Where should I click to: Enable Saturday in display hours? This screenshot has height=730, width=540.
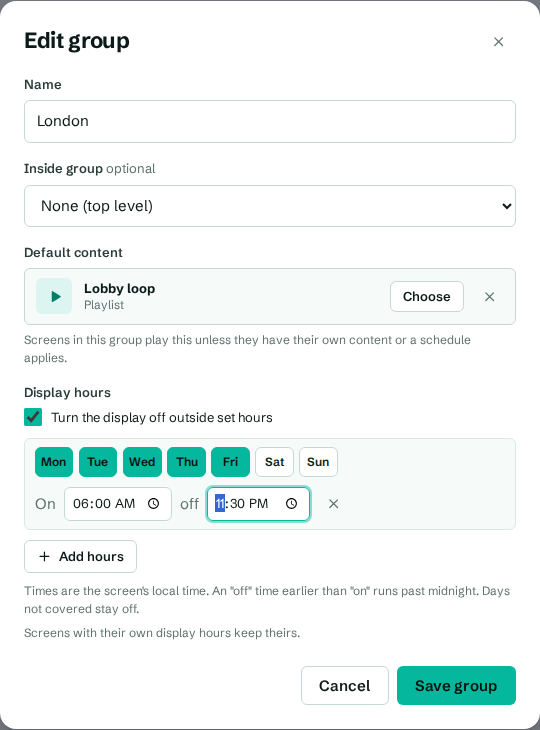tap(274, 462)
